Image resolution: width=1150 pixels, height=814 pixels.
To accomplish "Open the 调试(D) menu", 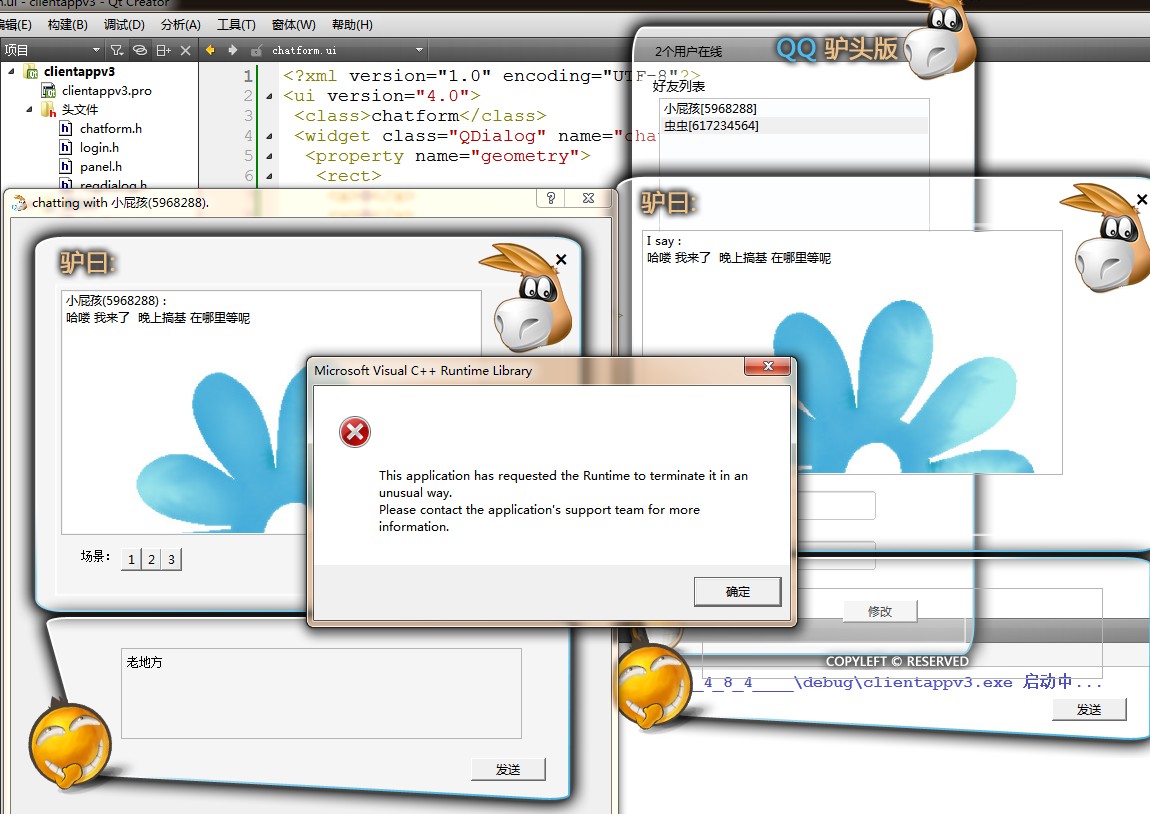I will (124, 25).
